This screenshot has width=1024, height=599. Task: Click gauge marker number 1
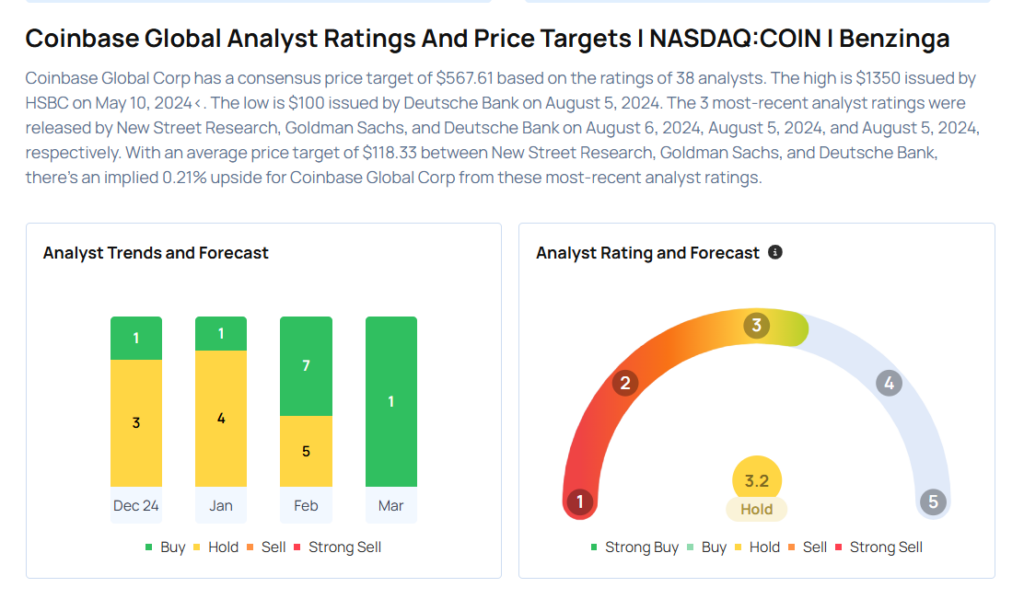[579, 502]
